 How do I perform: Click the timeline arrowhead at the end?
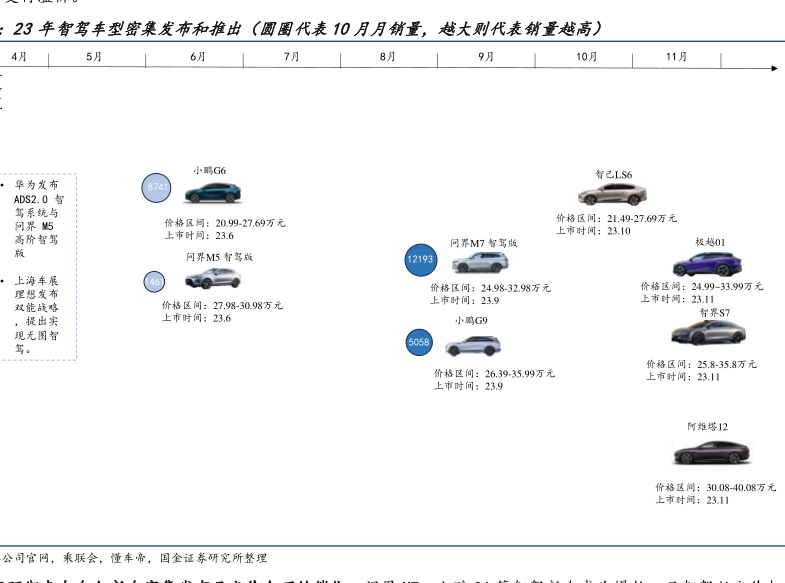pyautogui.click(x=774, y=68)
